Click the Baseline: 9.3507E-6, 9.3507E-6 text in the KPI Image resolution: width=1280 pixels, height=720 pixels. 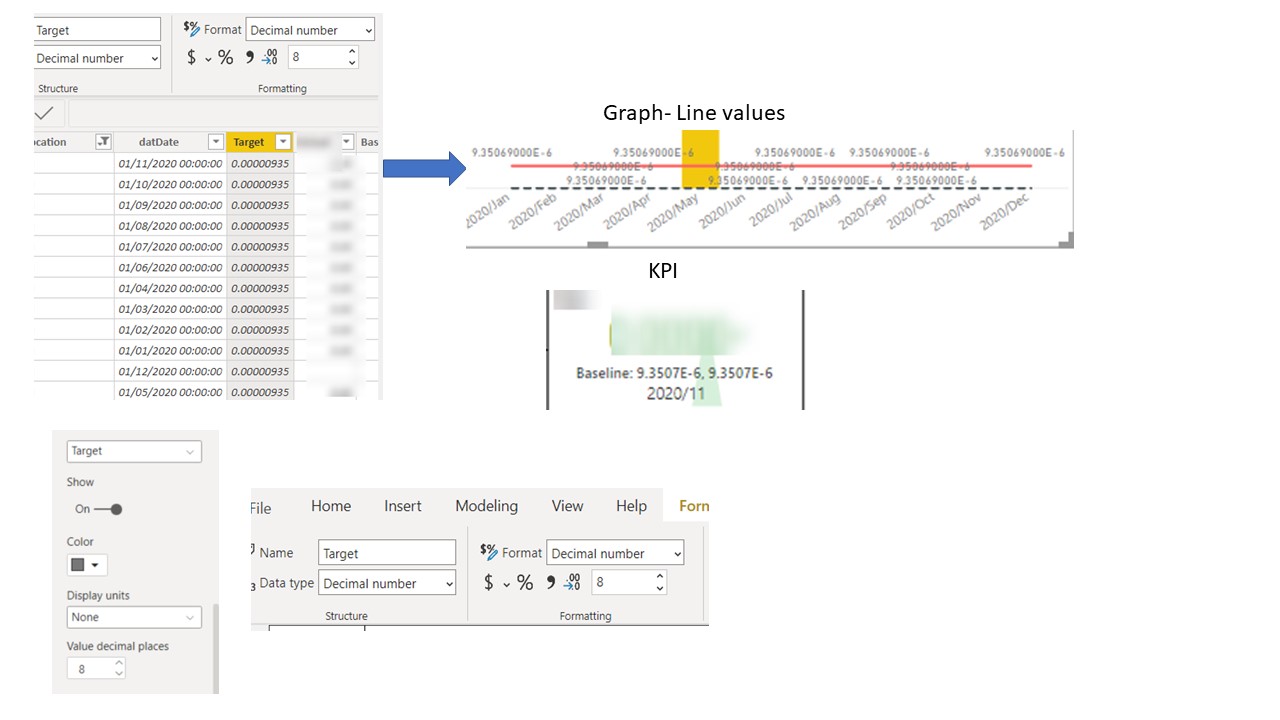point(674,373)
